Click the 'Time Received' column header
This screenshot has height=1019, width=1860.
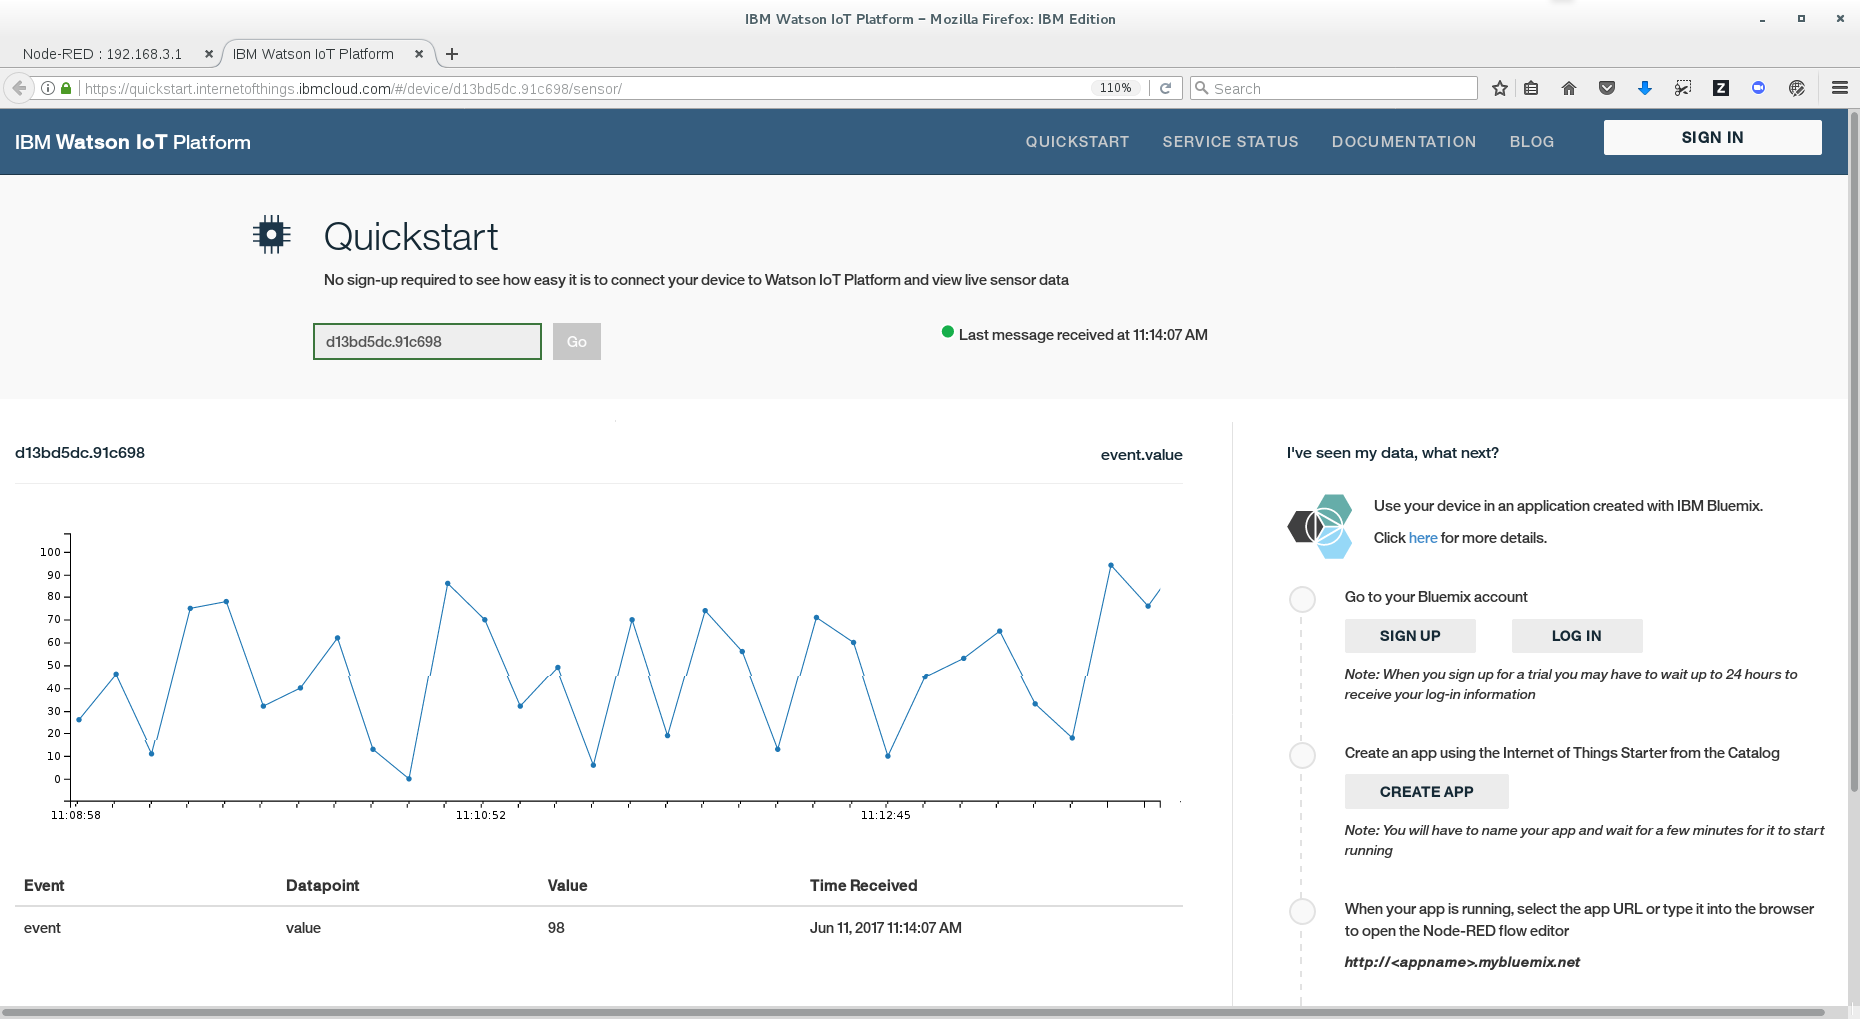pyautogui.click(x=863, y=886)
